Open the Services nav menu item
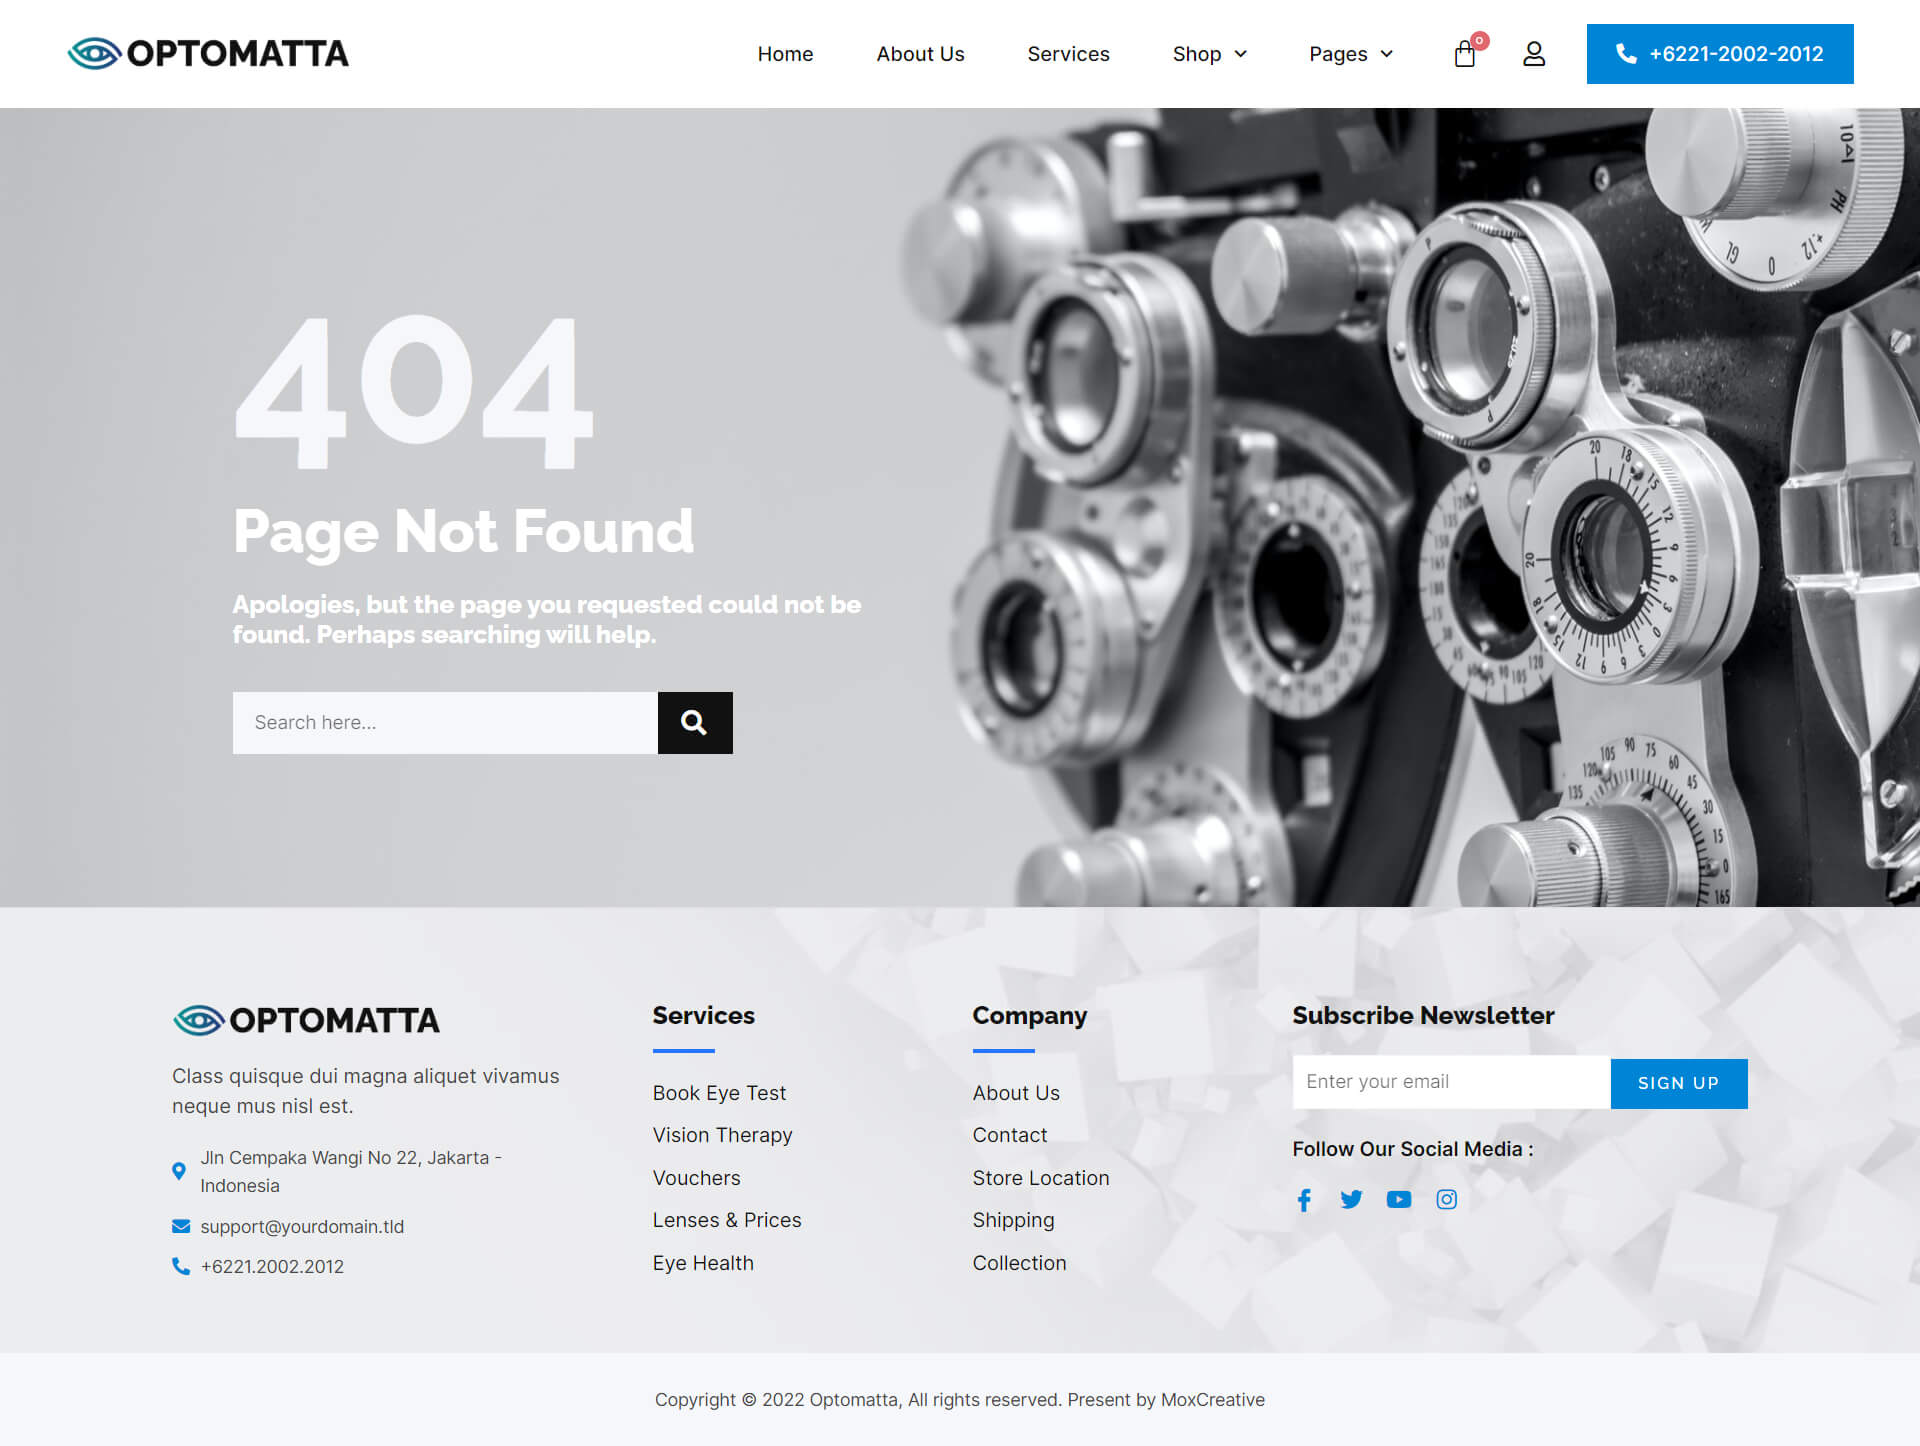The width and height of the screenshot is (1920, 1446). tap(1068, 54)
